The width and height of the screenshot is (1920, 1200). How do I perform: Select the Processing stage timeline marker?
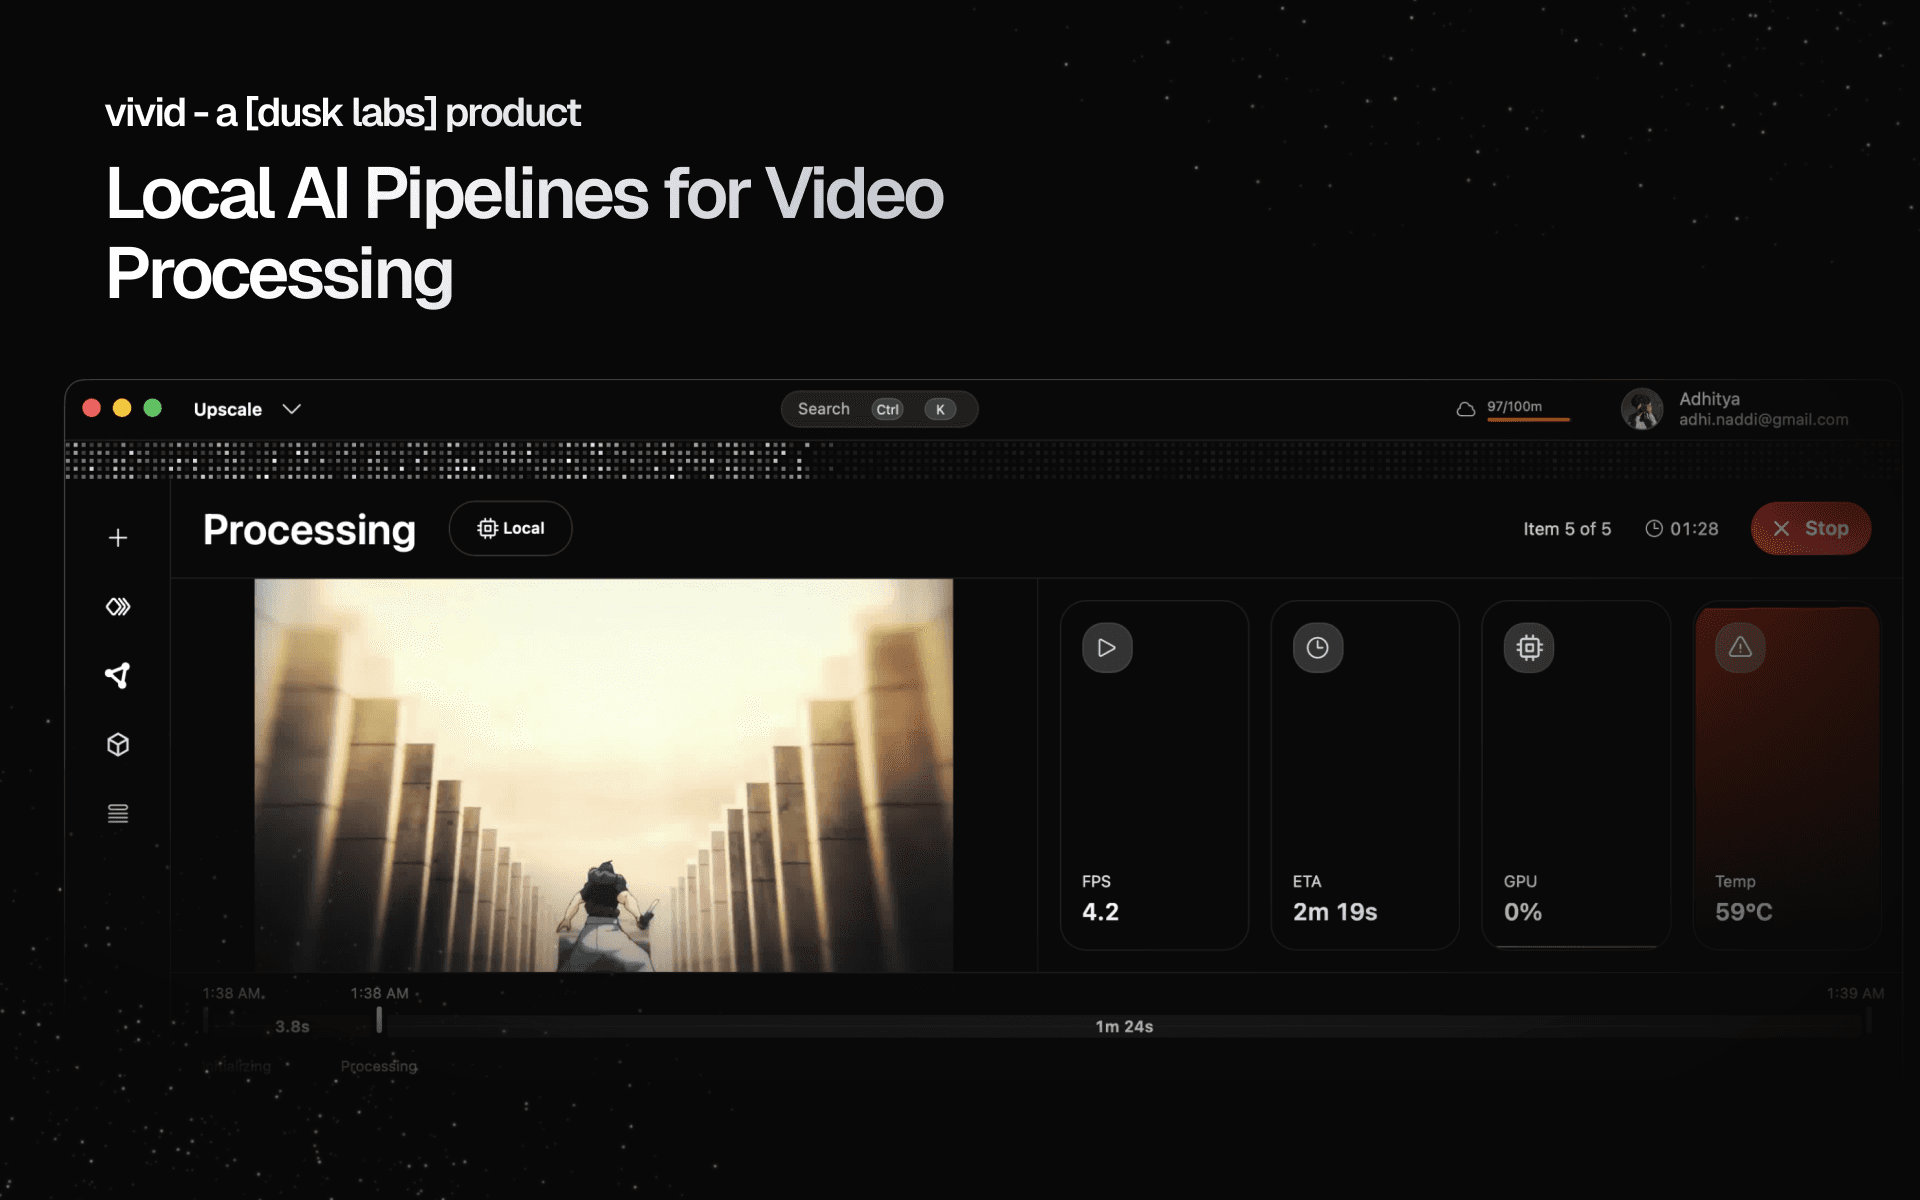pyautogui.click(x=379, y=1020)
